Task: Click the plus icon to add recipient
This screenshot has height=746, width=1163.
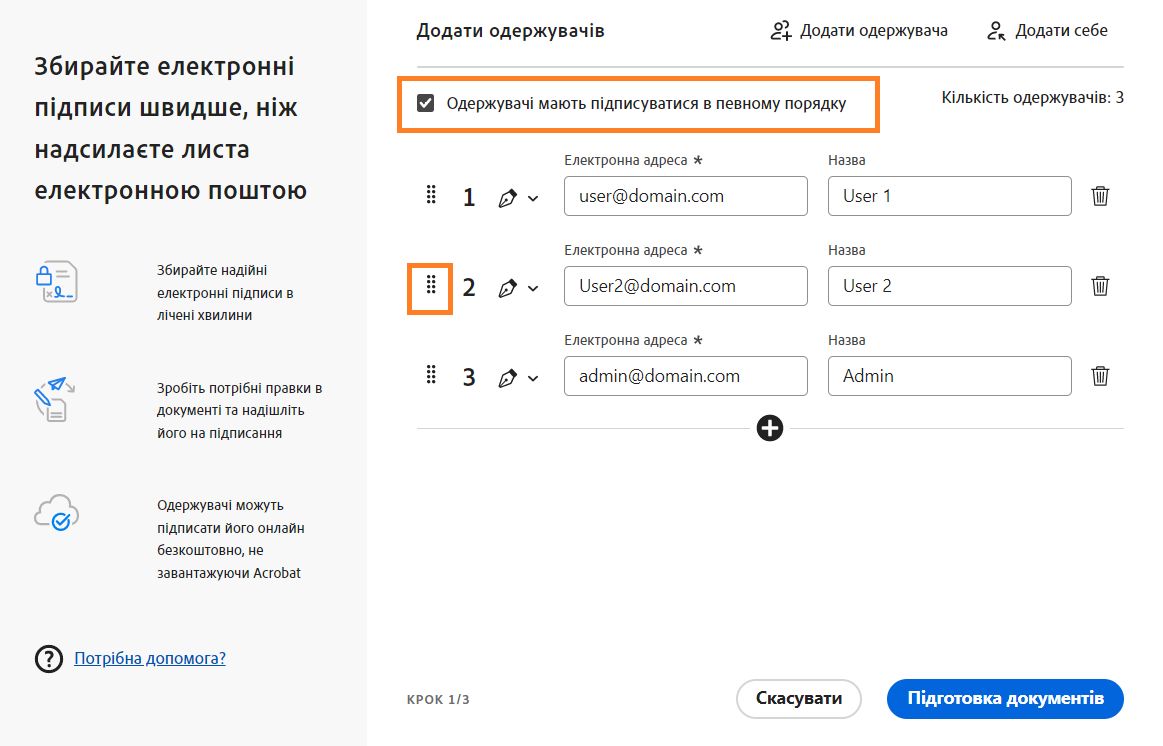Action: click(770, 428)
